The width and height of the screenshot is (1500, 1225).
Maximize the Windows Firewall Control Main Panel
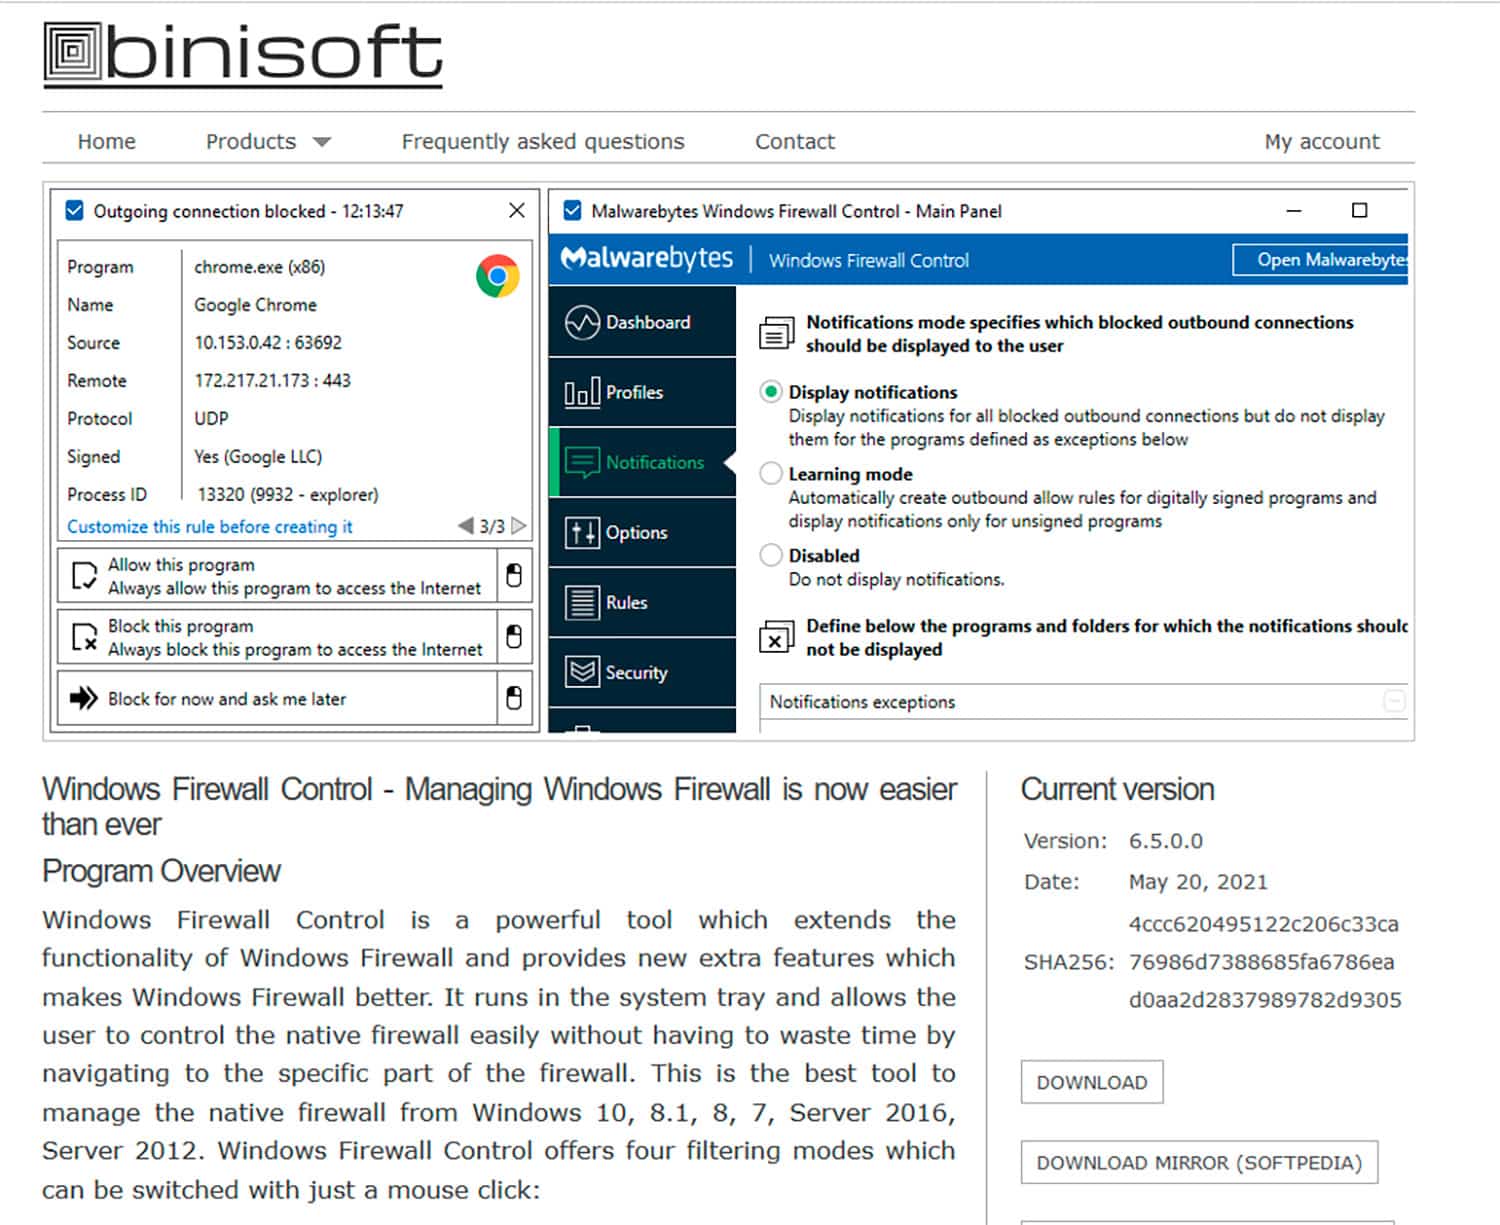1359,210
